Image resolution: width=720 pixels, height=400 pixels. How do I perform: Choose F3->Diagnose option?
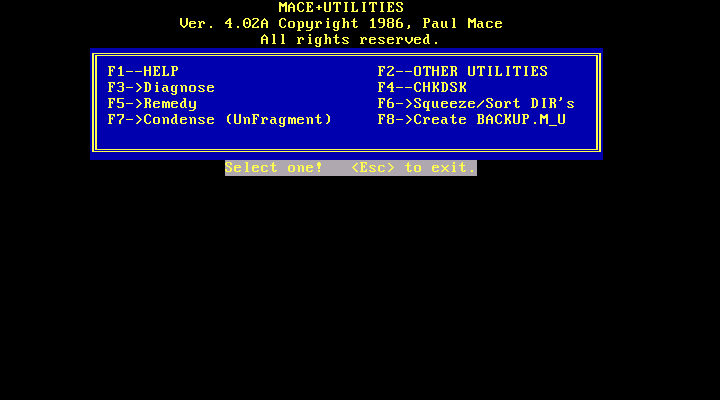click(x=161, y=88)
